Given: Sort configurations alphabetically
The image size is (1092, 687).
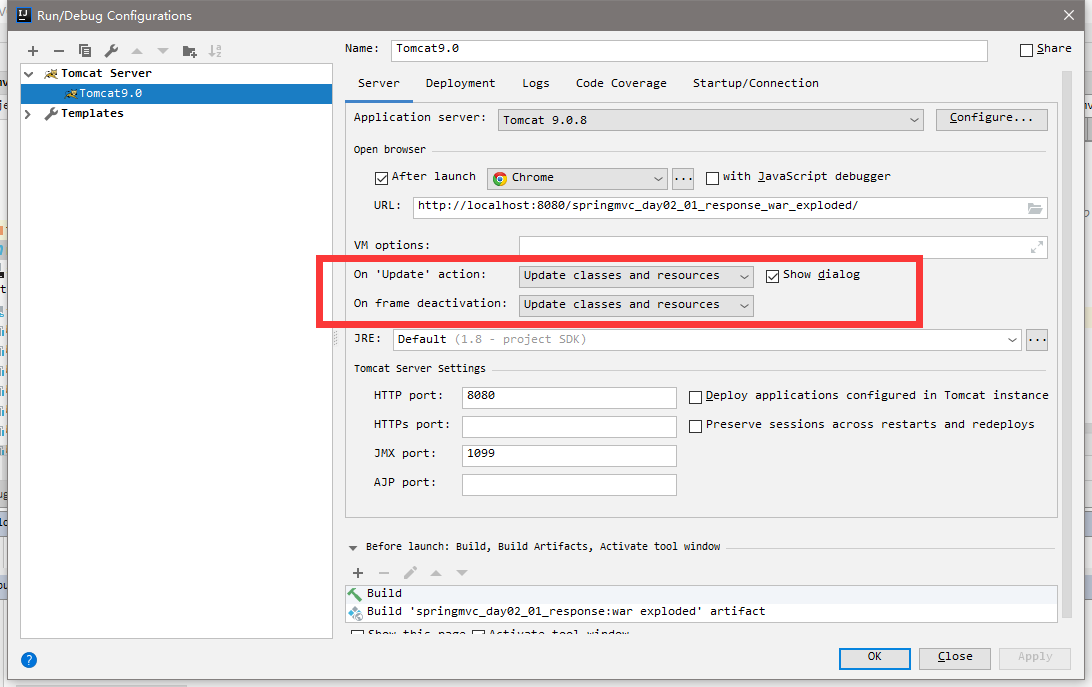Looking at the screenshot, I should pos(215,51).
